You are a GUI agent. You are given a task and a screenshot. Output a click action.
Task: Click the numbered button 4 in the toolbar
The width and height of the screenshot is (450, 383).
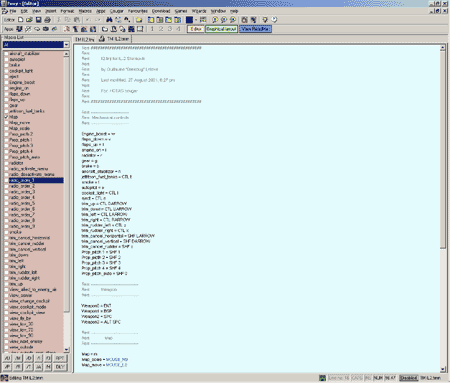[x=178, y=29]
